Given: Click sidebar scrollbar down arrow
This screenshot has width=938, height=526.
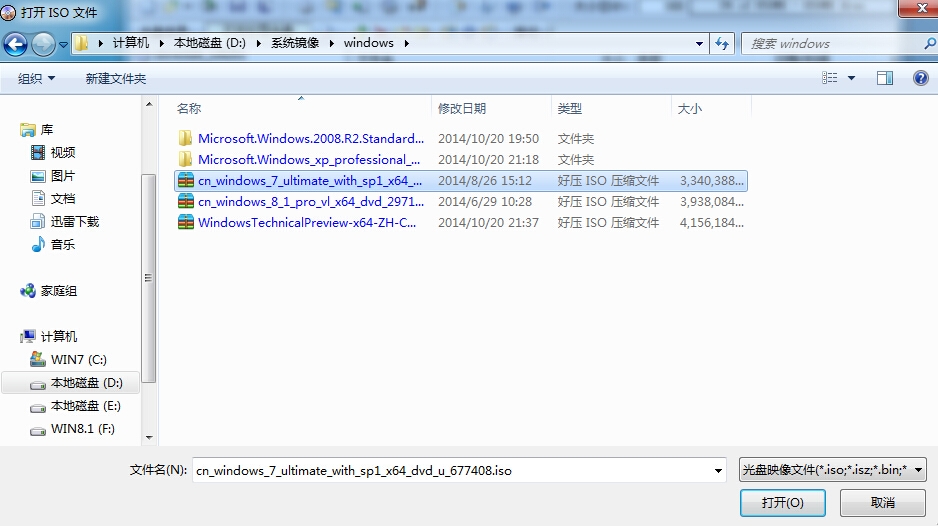Looking at the screenshot, I should pos(149,438).
